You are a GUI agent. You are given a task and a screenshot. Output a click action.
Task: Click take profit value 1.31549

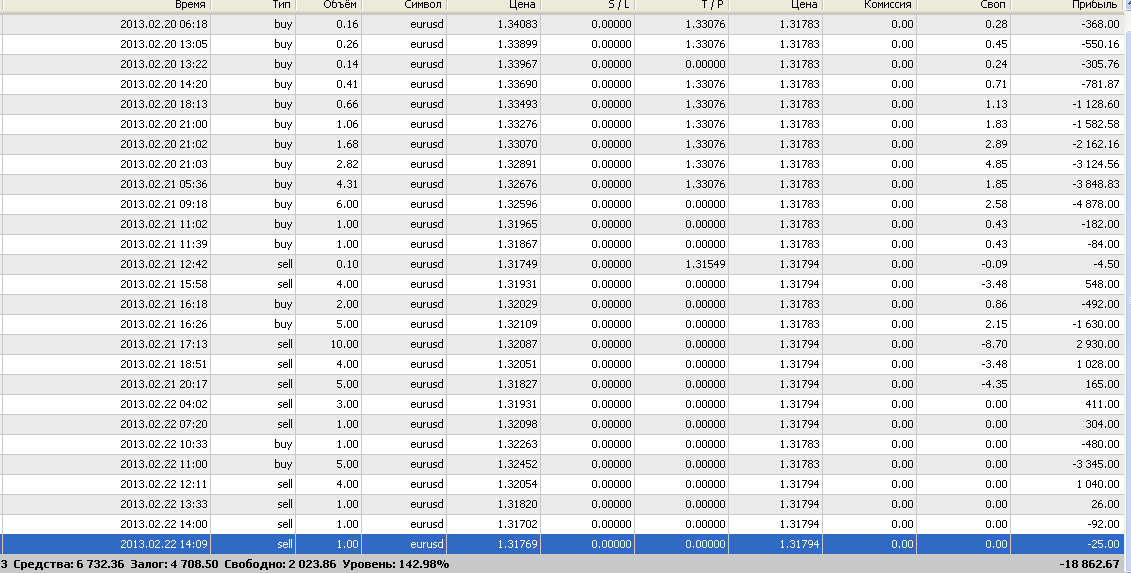pyautogui.click(x=705, y=264)
